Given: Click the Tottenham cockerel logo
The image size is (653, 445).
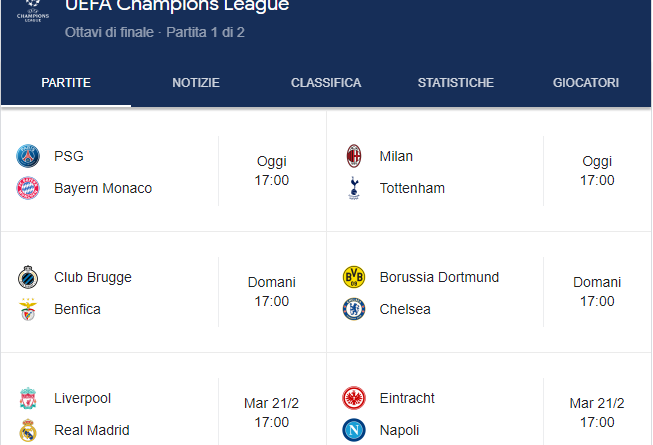Looking at the screenshot, I should [354, 188].
